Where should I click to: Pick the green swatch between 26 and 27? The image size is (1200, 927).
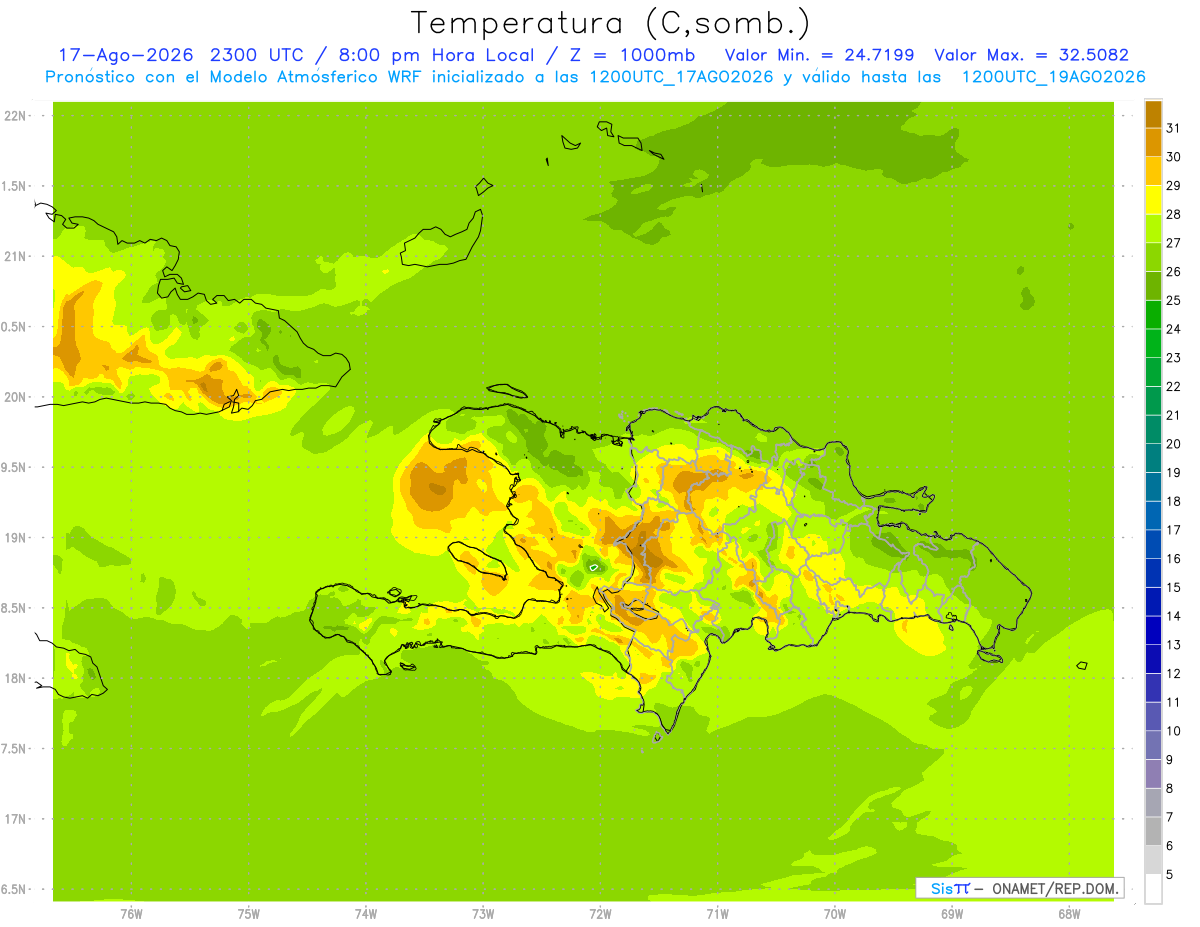(x=1153, y=257)
